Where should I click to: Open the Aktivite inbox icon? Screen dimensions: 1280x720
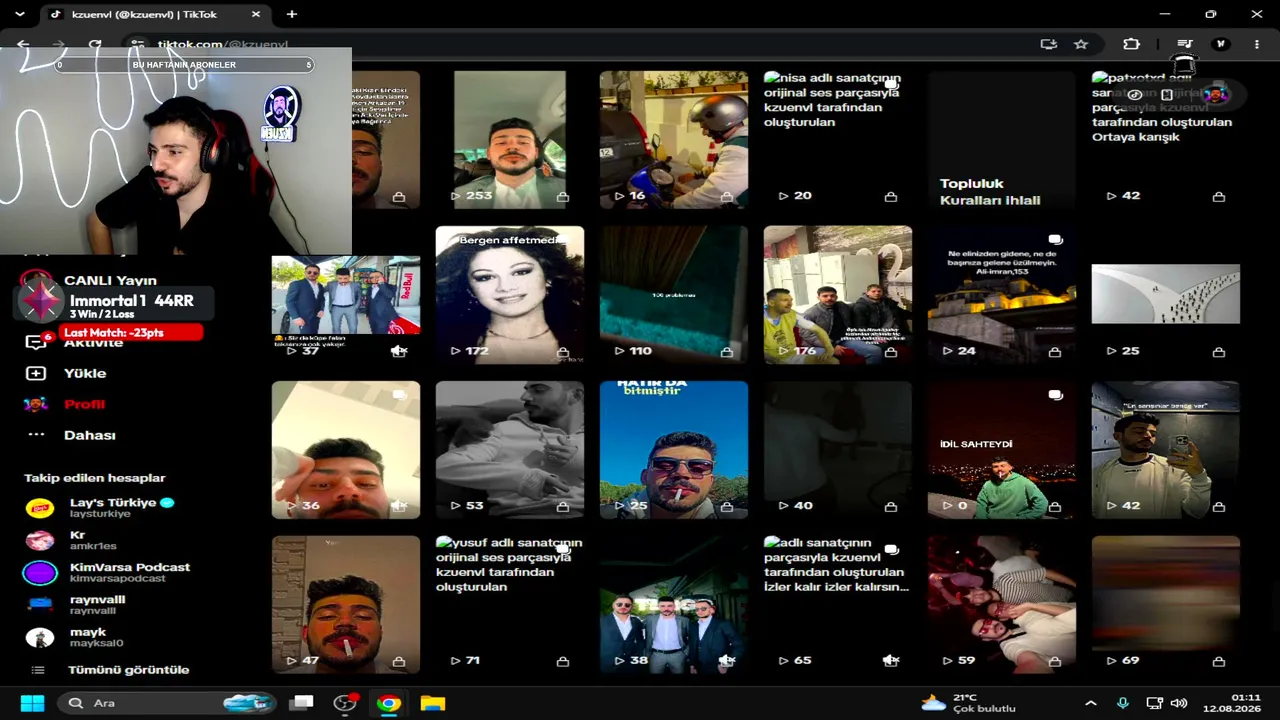click(x=36, y=342)
